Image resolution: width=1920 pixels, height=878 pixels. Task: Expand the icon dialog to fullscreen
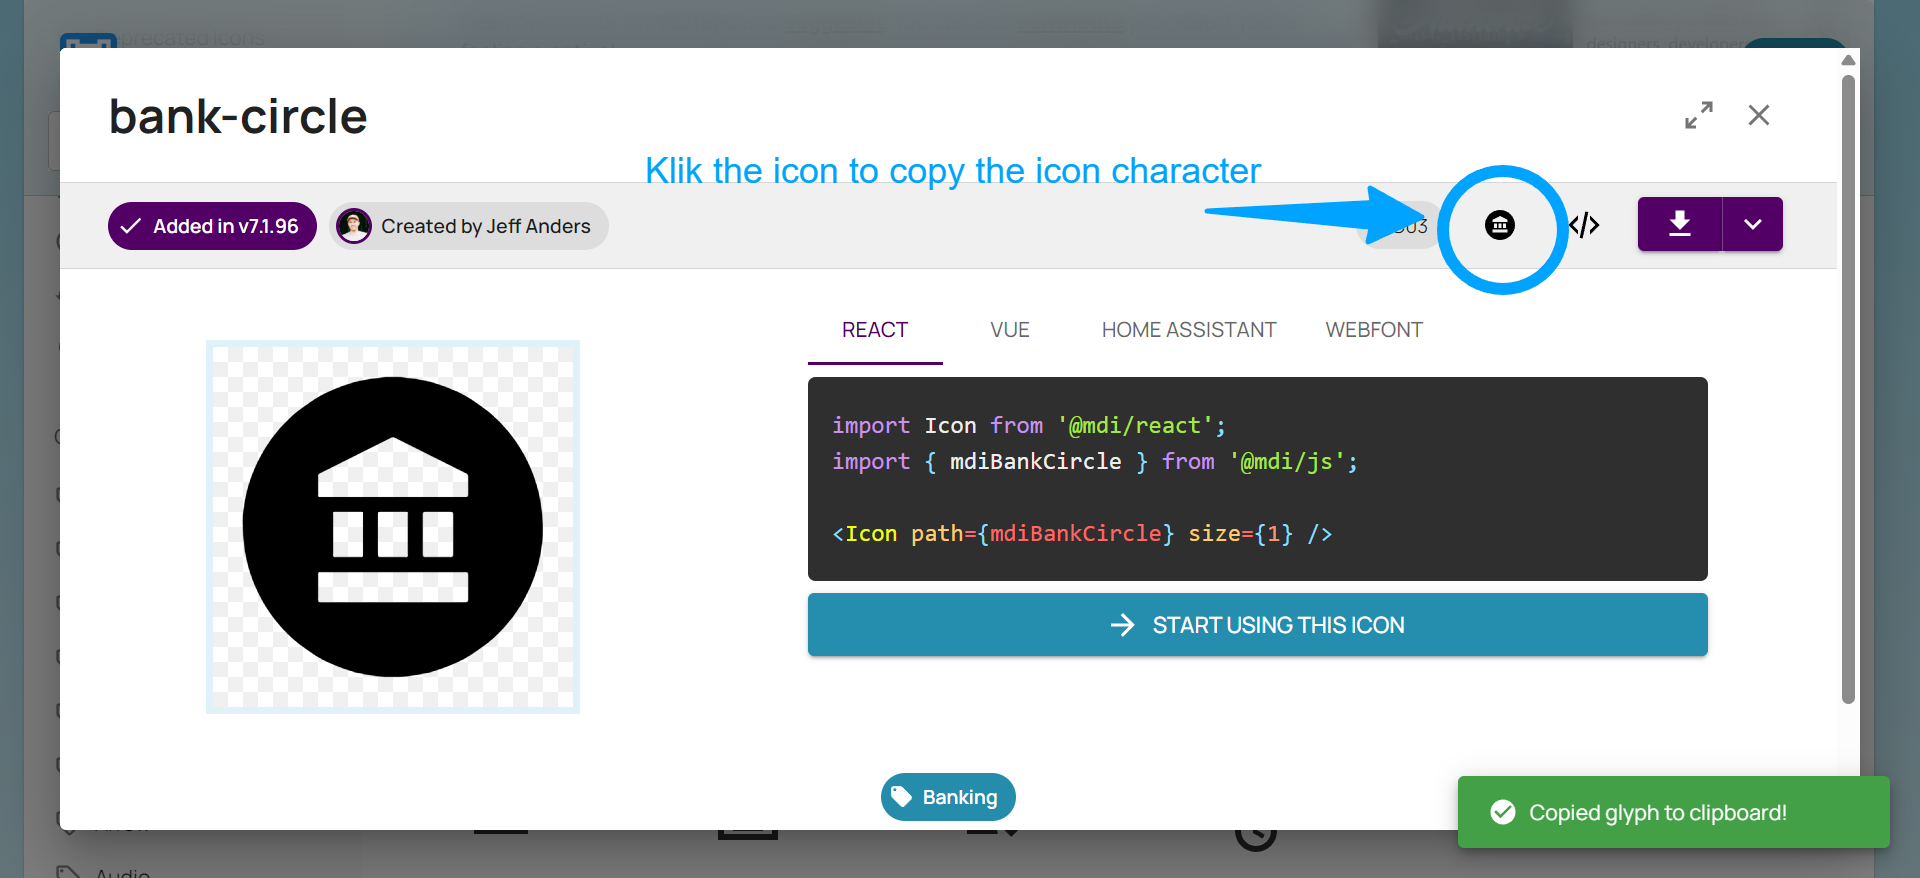[x=1698, y=116]
